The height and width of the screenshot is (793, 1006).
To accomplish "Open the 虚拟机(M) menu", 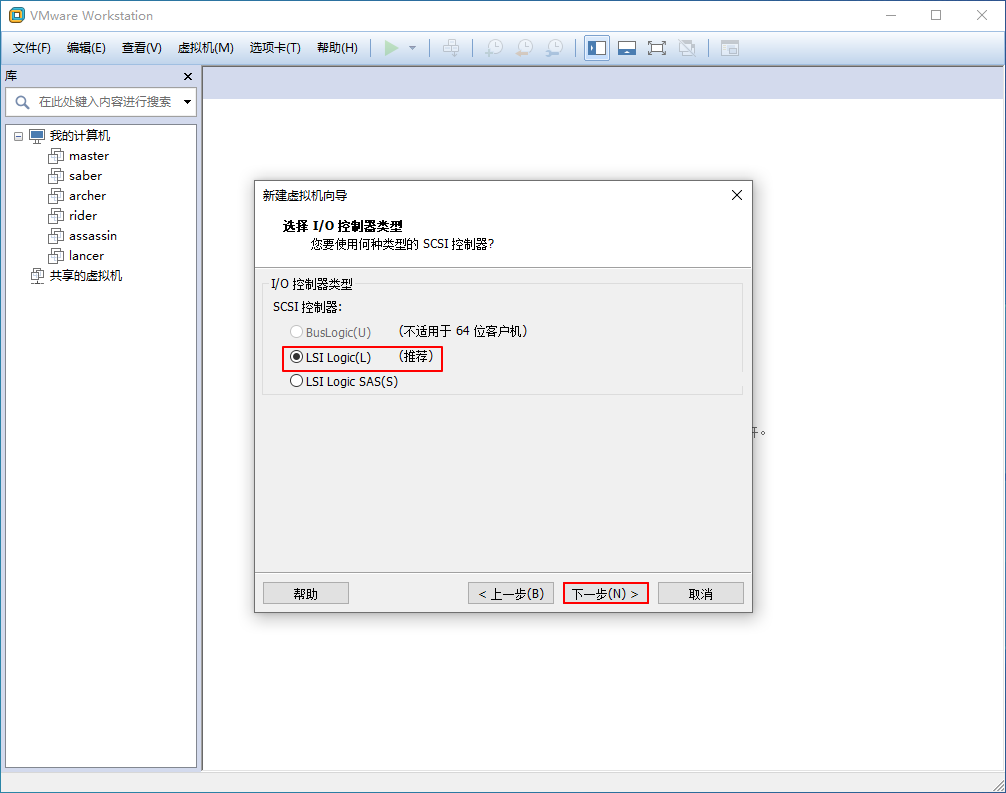I will [x=205, y=48].
